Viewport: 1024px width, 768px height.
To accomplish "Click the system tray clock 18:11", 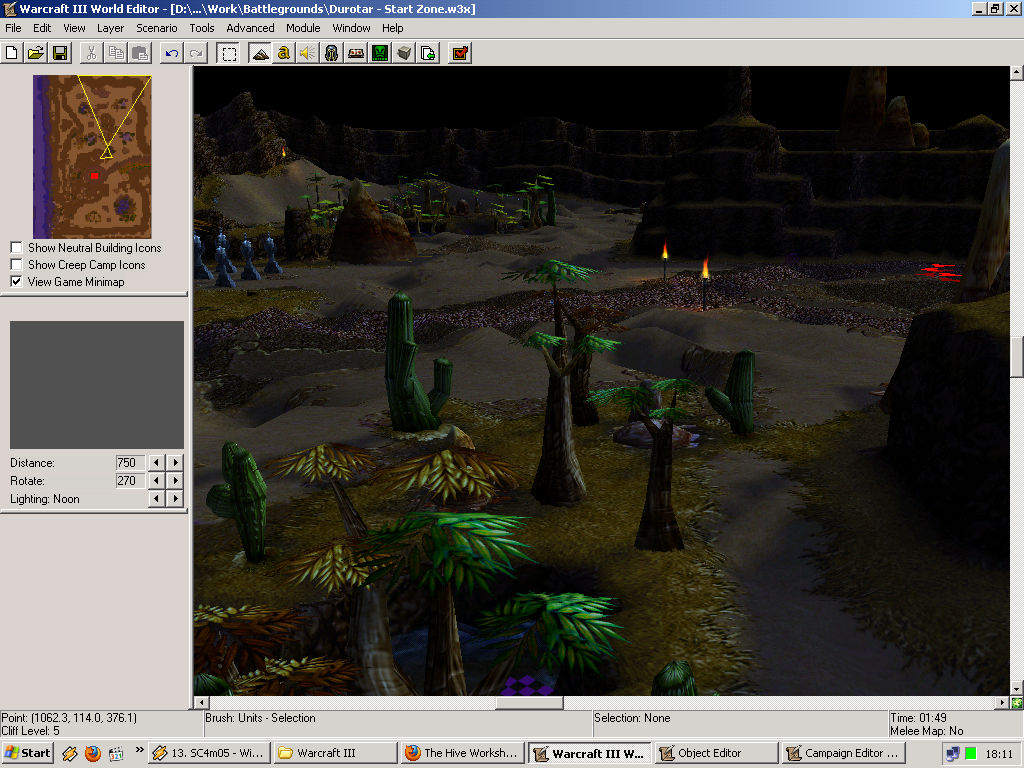I will point(999,754).
